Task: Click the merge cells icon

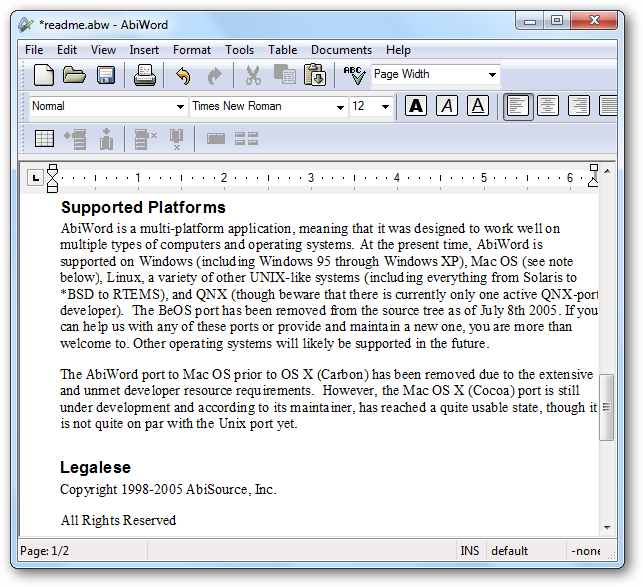Action: coord(216,139)
